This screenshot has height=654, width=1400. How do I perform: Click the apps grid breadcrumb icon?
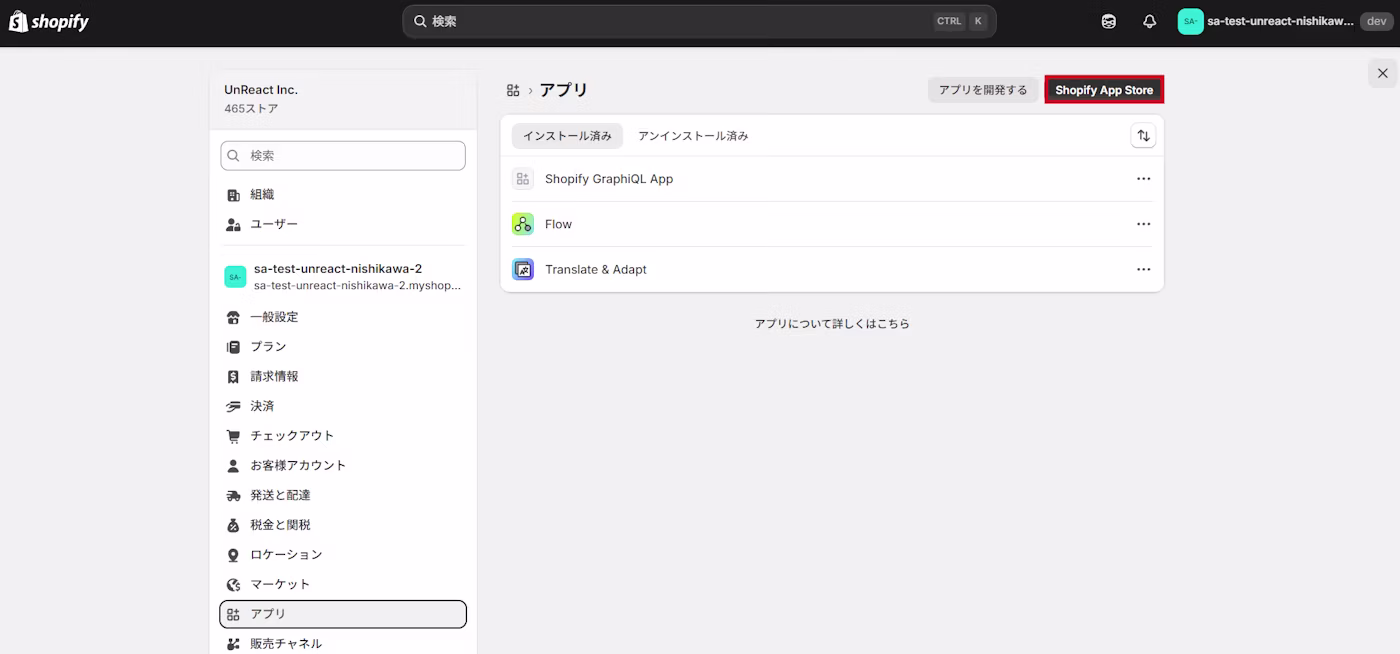(x=513, y=90)
